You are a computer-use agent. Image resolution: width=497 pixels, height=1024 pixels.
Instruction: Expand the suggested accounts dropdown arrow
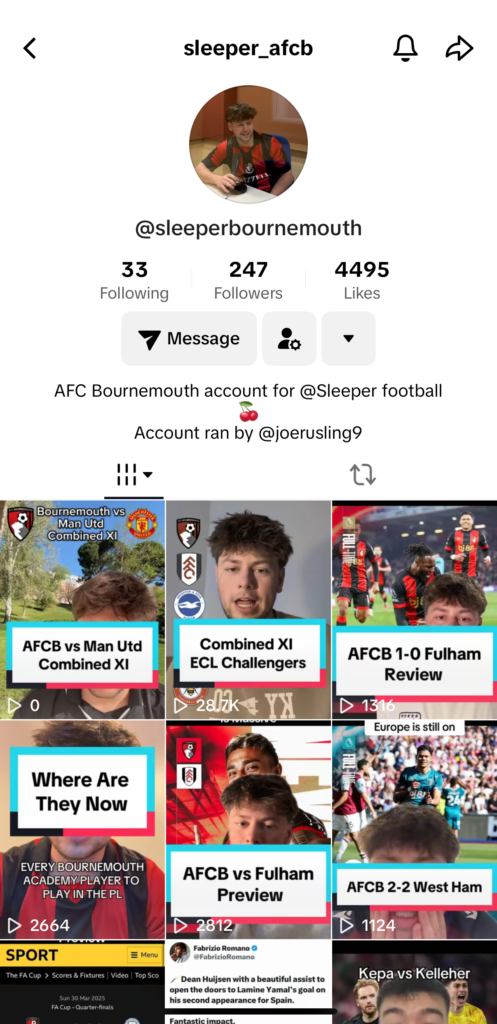click(x=349, y=338)
